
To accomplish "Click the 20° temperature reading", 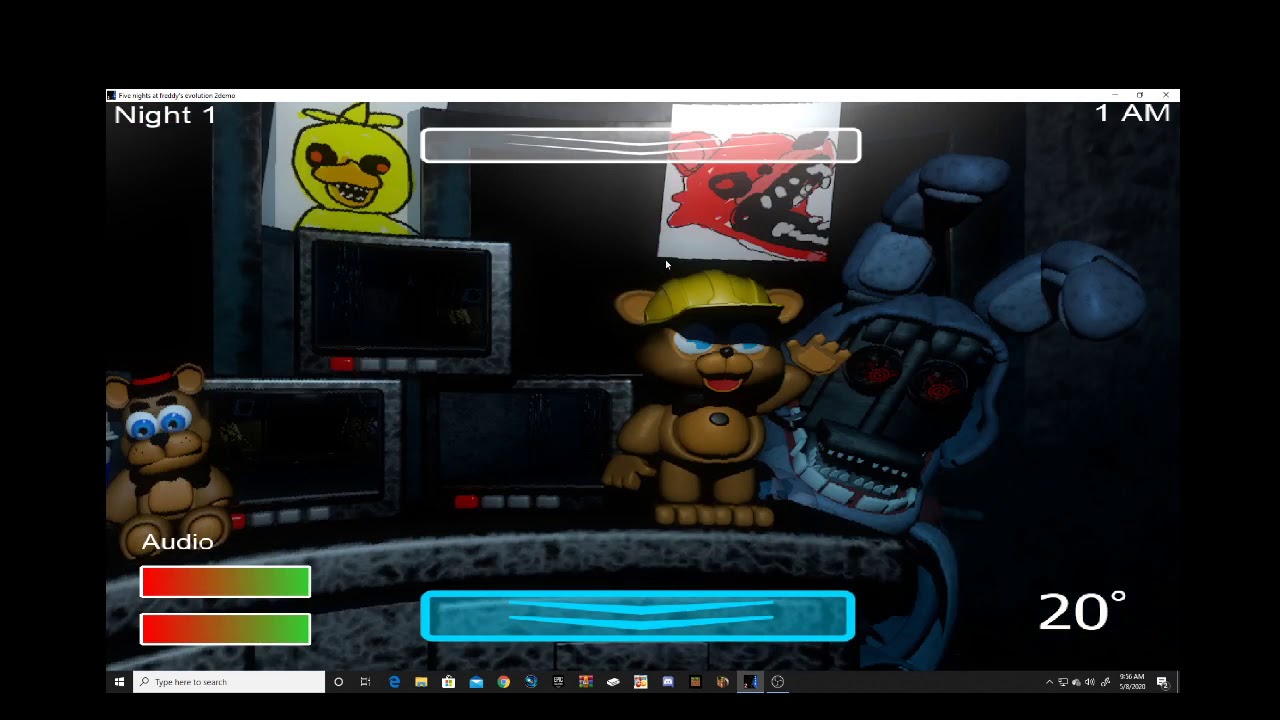I will pyautogui.click(x=1082, y=611).
